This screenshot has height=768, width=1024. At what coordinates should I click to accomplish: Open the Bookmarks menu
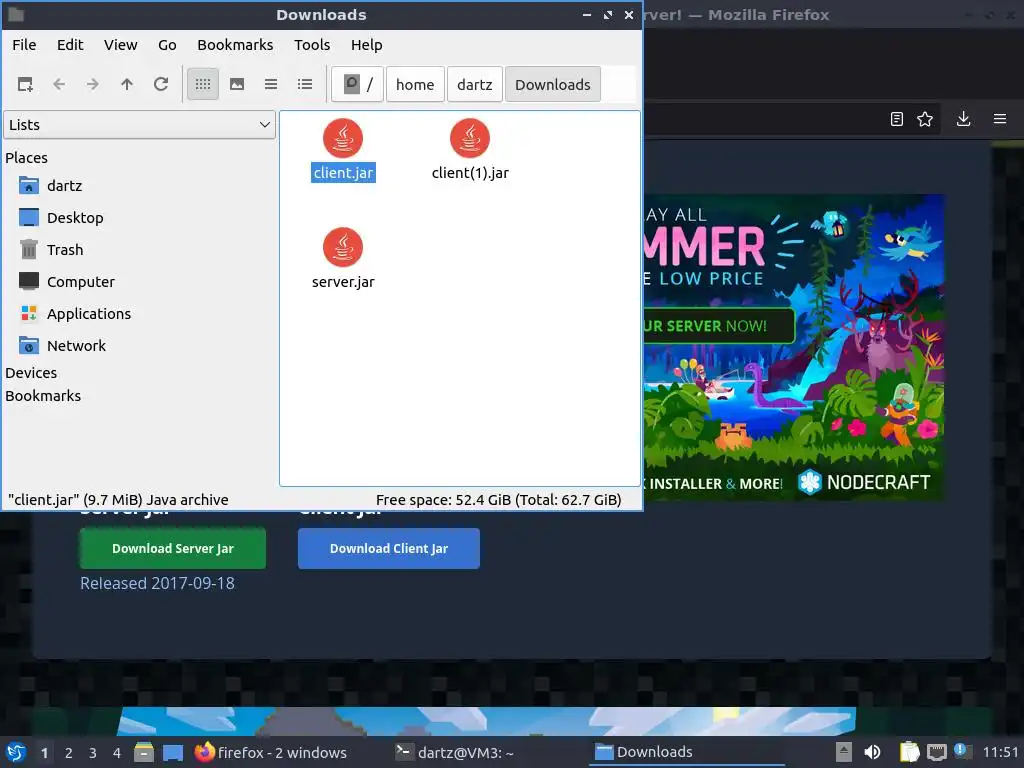pos(235,45)
